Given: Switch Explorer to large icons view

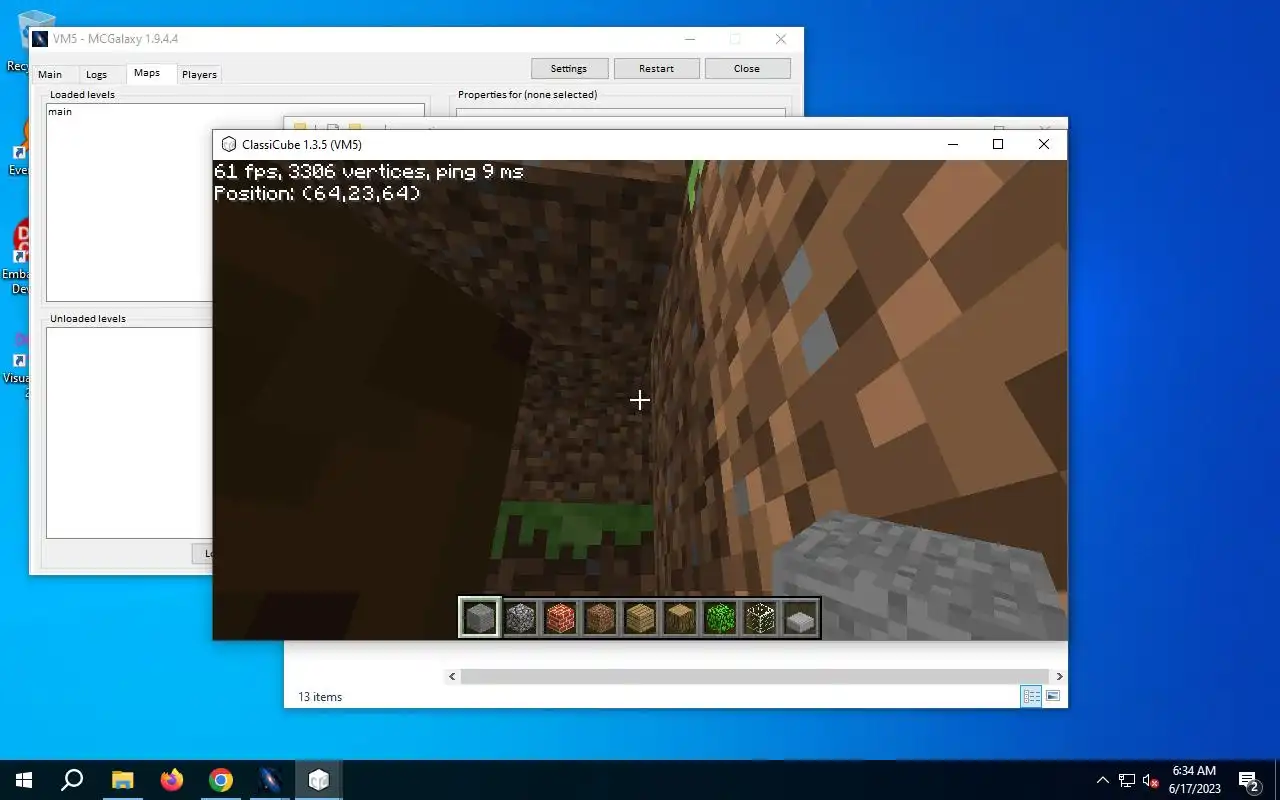Looking at the screenshot, I should click(1052, 696).
